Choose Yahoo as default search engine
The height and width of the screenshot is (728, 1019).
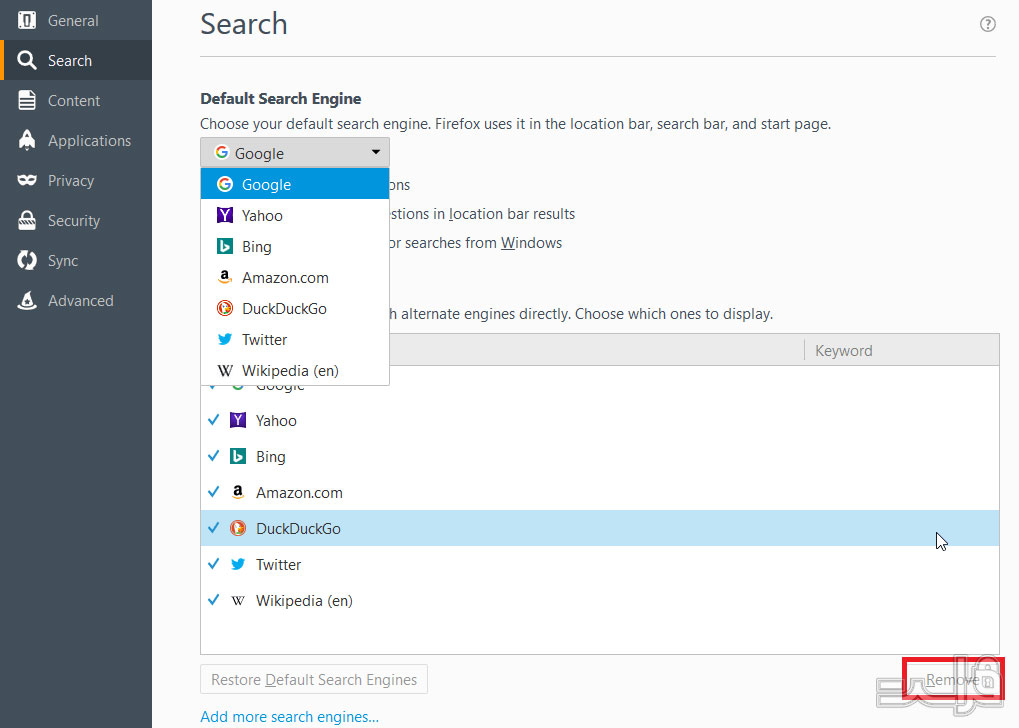(x=295, y=215)
